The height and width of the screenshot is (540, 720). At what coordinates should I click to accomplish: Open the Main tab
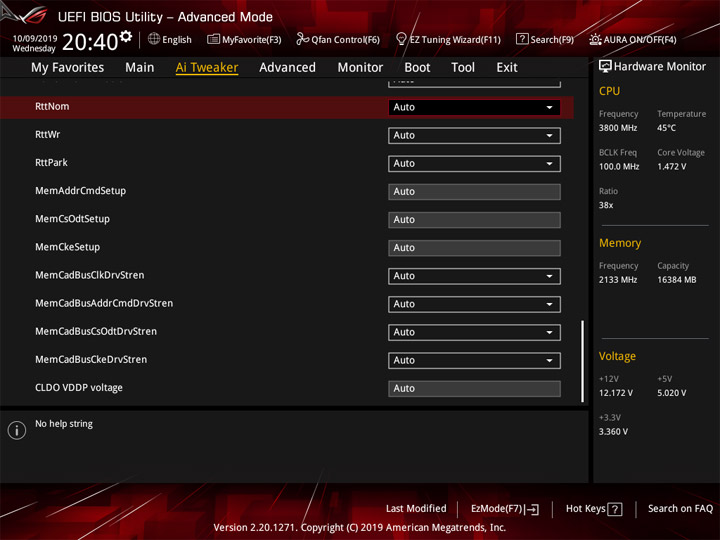pos(140,68)
